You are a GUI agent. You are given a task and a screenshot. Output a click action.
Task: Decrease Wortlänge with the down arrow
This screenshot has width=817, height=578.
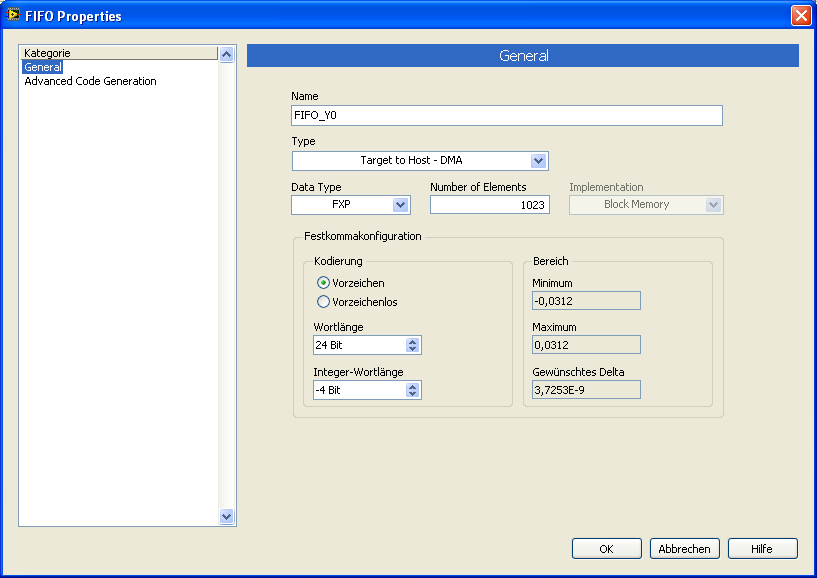click(x=412, y=349)
